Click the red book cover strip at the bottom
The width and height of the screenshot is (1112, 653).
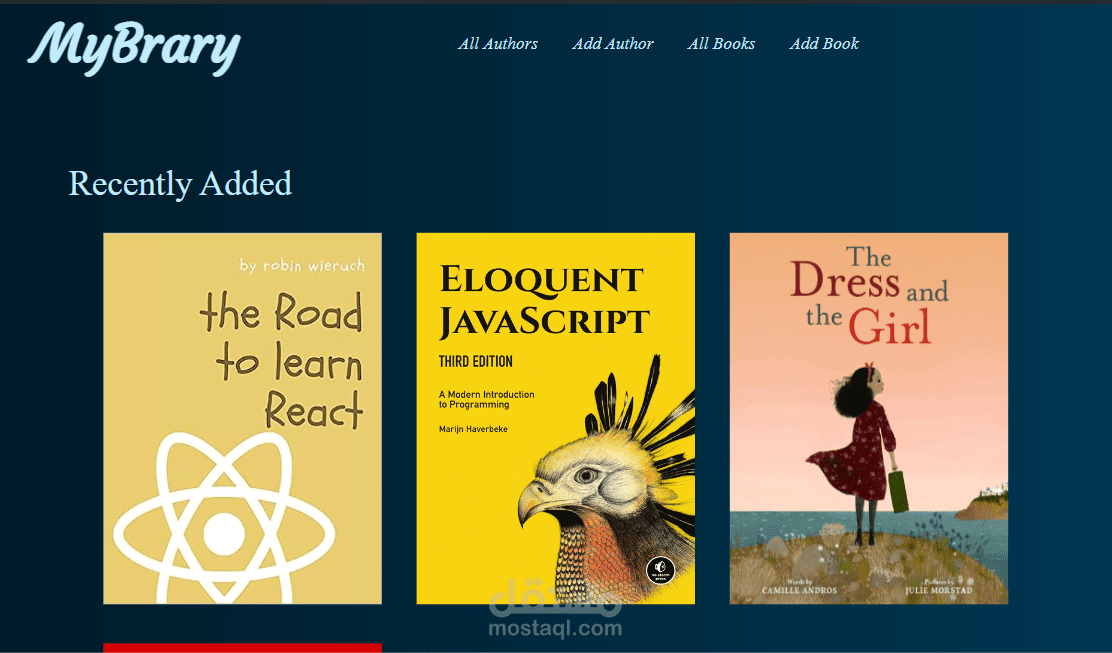(243, 648)
